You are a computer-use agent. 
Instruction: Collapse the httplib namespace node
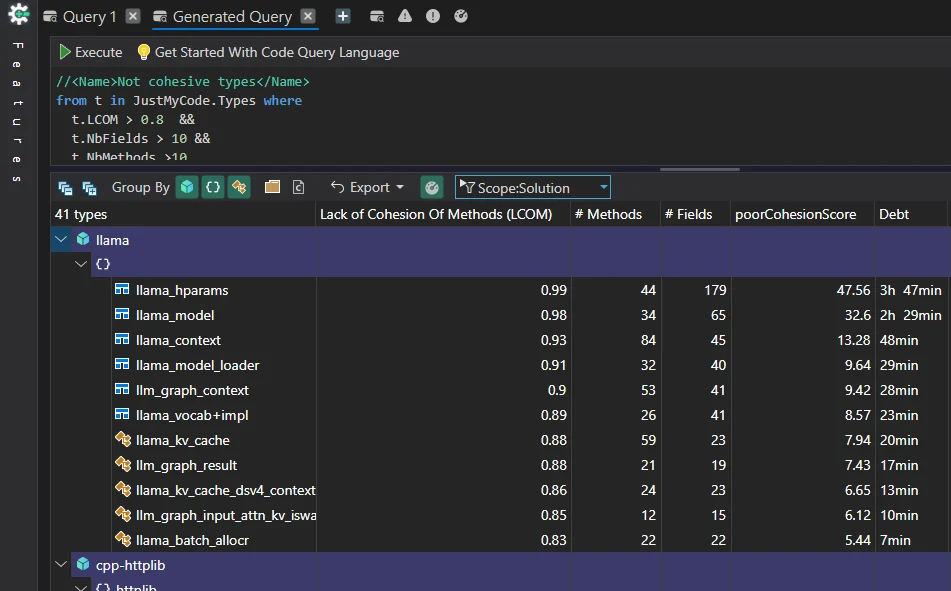click(81, 587)
